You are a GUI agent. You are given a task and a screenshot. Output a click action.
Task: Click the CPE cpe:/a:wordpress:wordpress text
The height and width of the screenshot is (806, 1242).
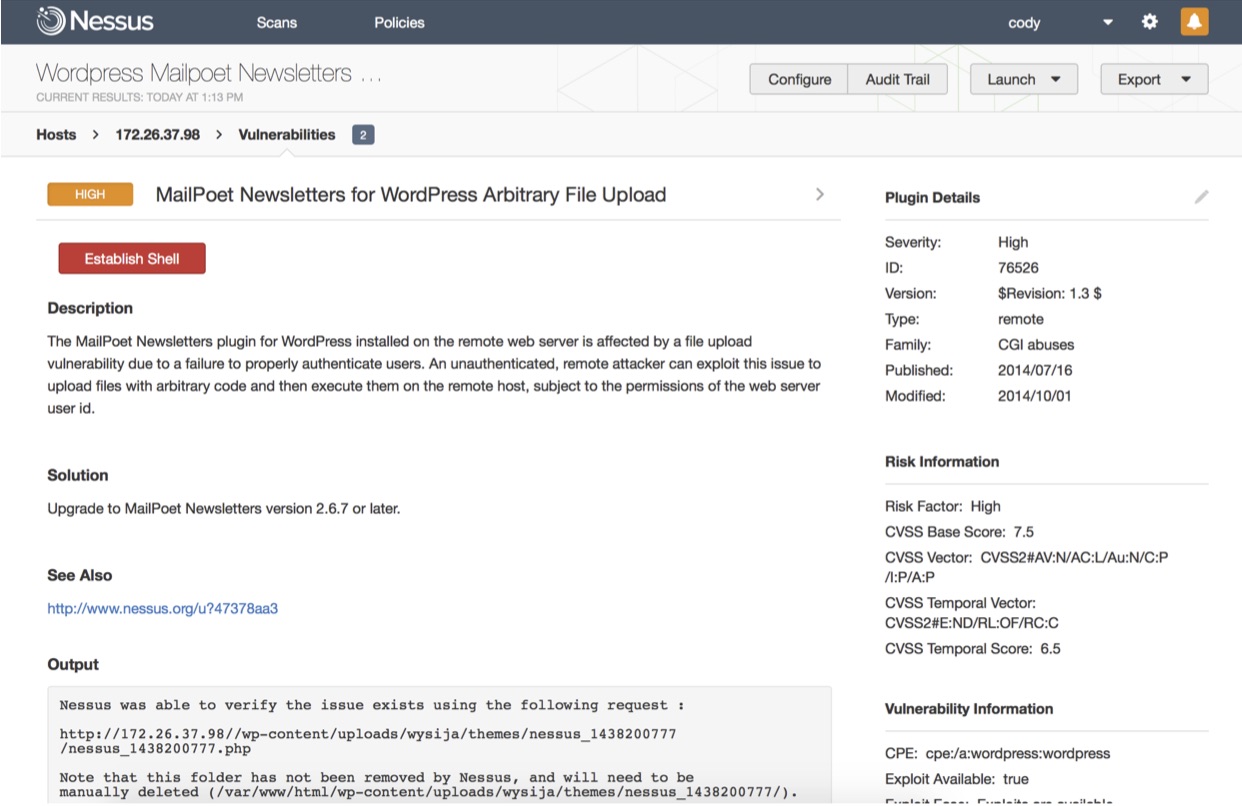point(998,753)
